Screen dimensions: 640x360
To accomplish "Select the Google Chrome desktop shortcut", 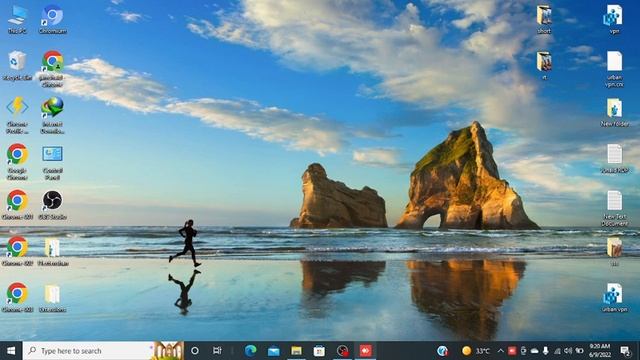I will 17,162.
